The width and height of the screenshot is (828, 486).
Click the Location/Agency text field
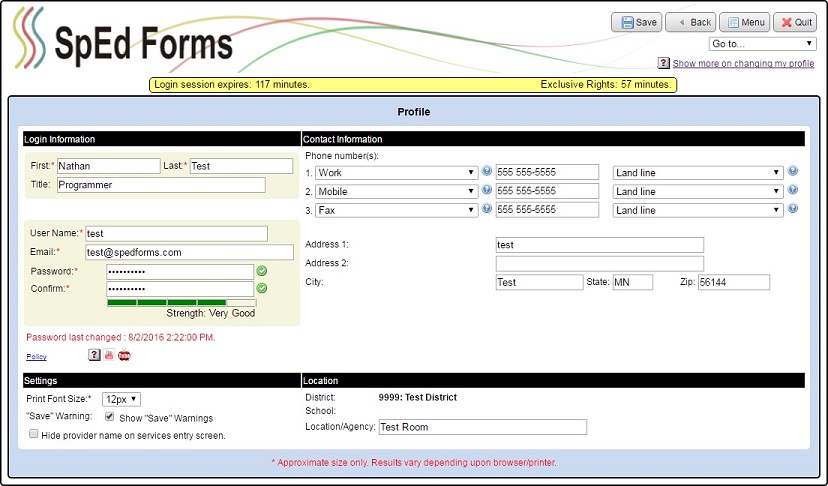(482, 427)
